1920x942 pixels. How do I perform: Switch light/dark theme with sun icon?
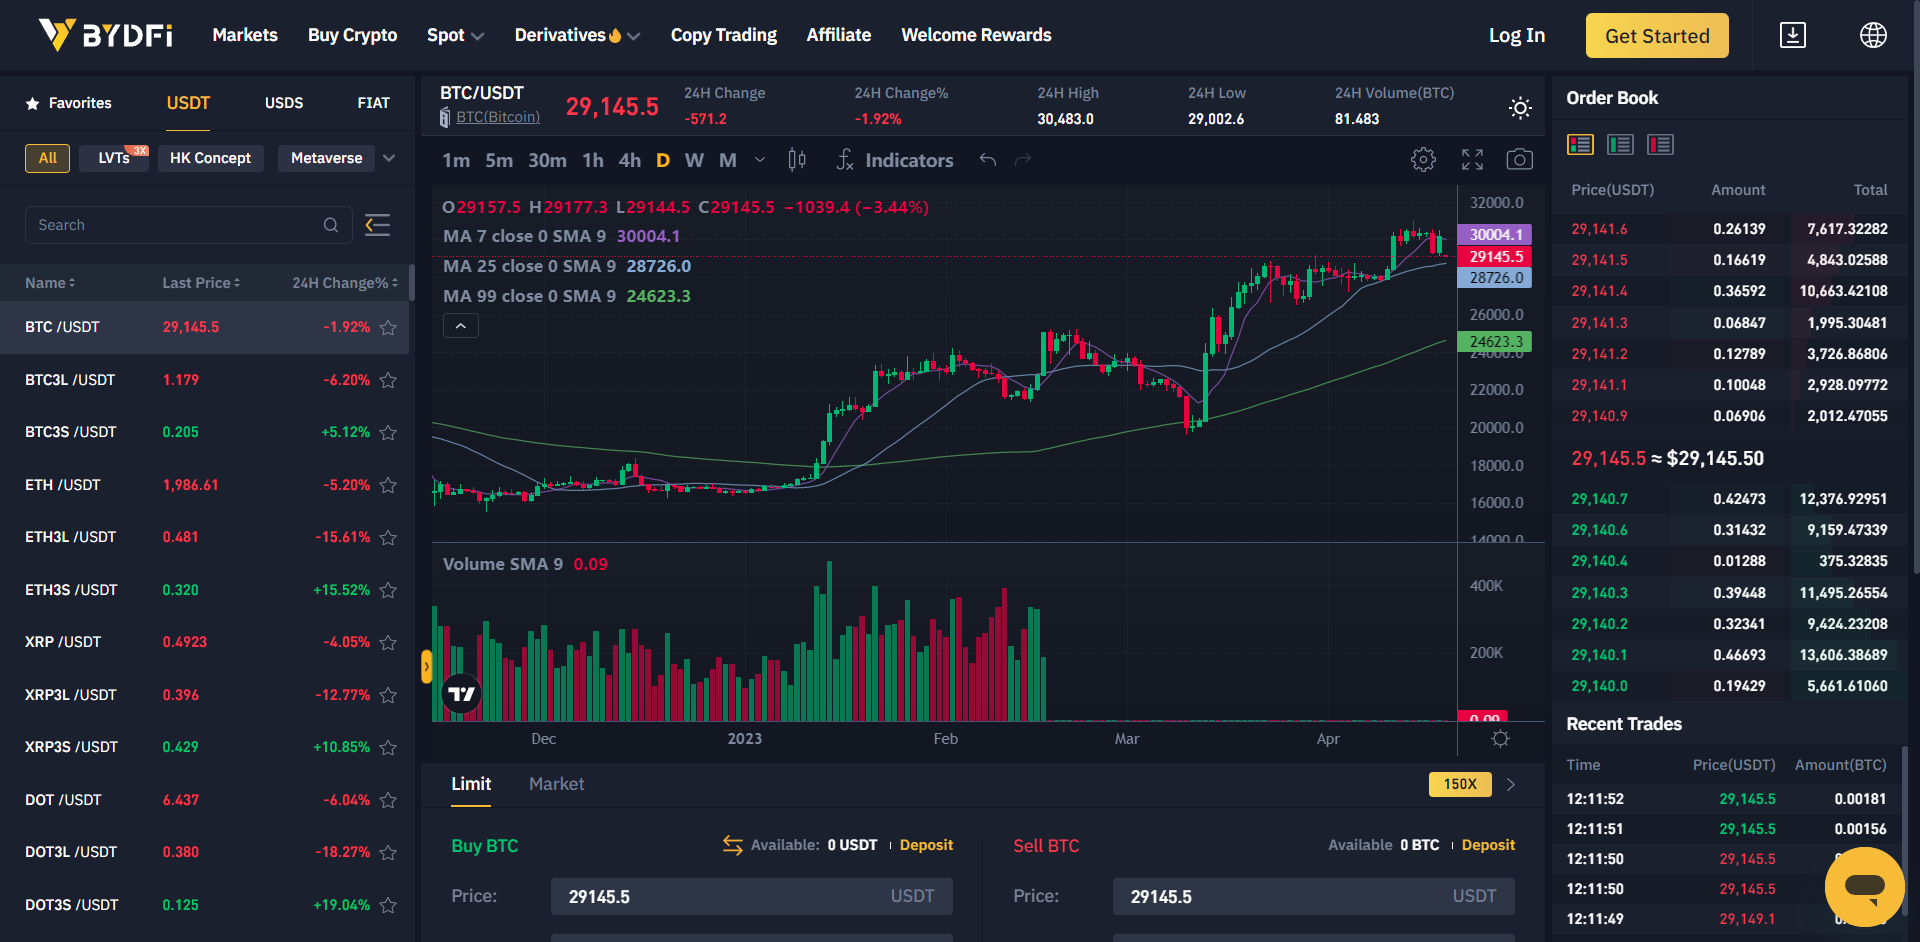tap(1520, 108)
